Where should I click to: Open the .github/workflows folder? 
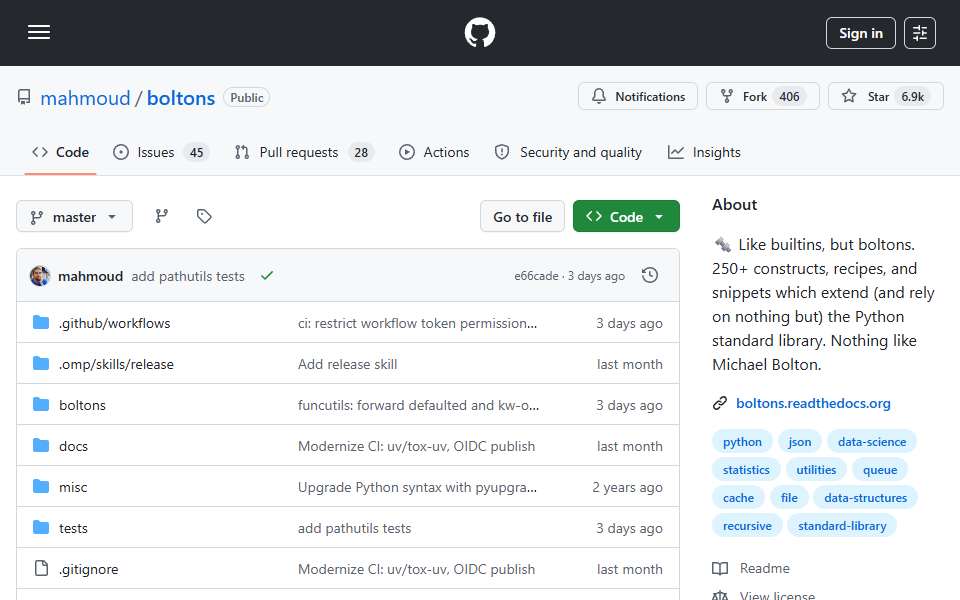[114, 323]
